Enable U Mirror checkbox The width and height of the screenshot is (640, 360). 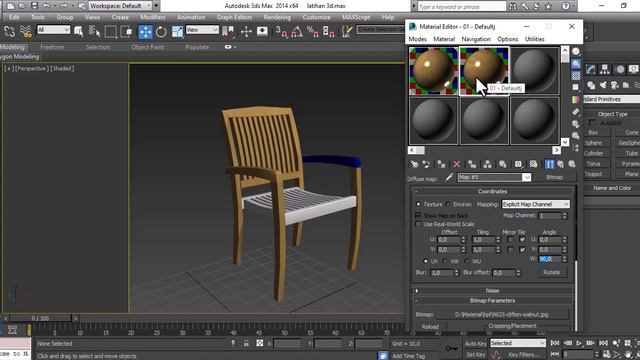coord(510,239)
